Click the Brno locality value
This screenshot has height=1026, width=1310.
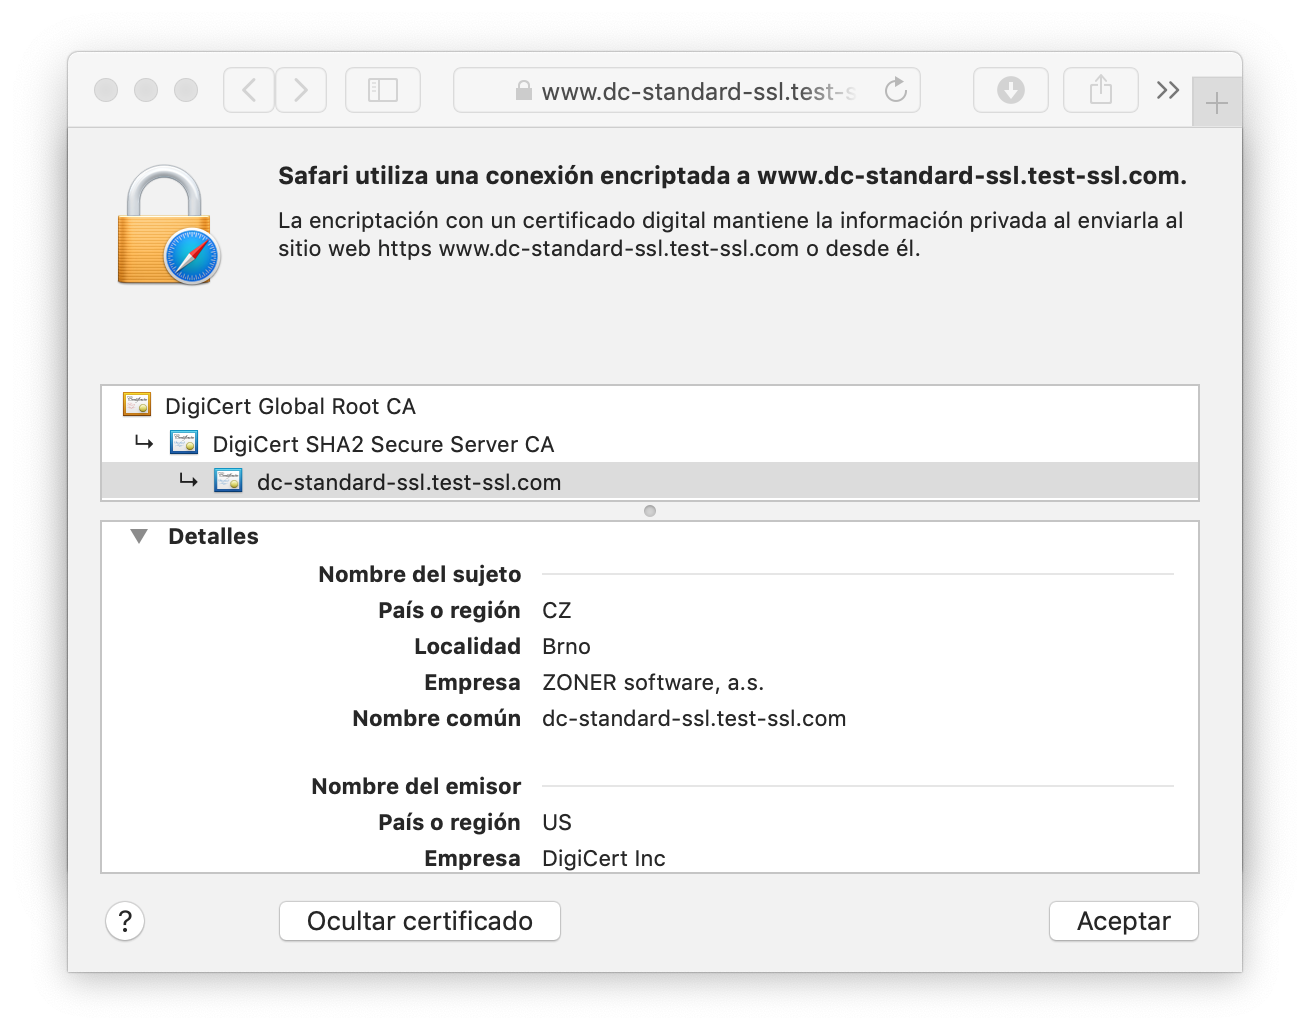pyautogui.click(x=566, y=646)
